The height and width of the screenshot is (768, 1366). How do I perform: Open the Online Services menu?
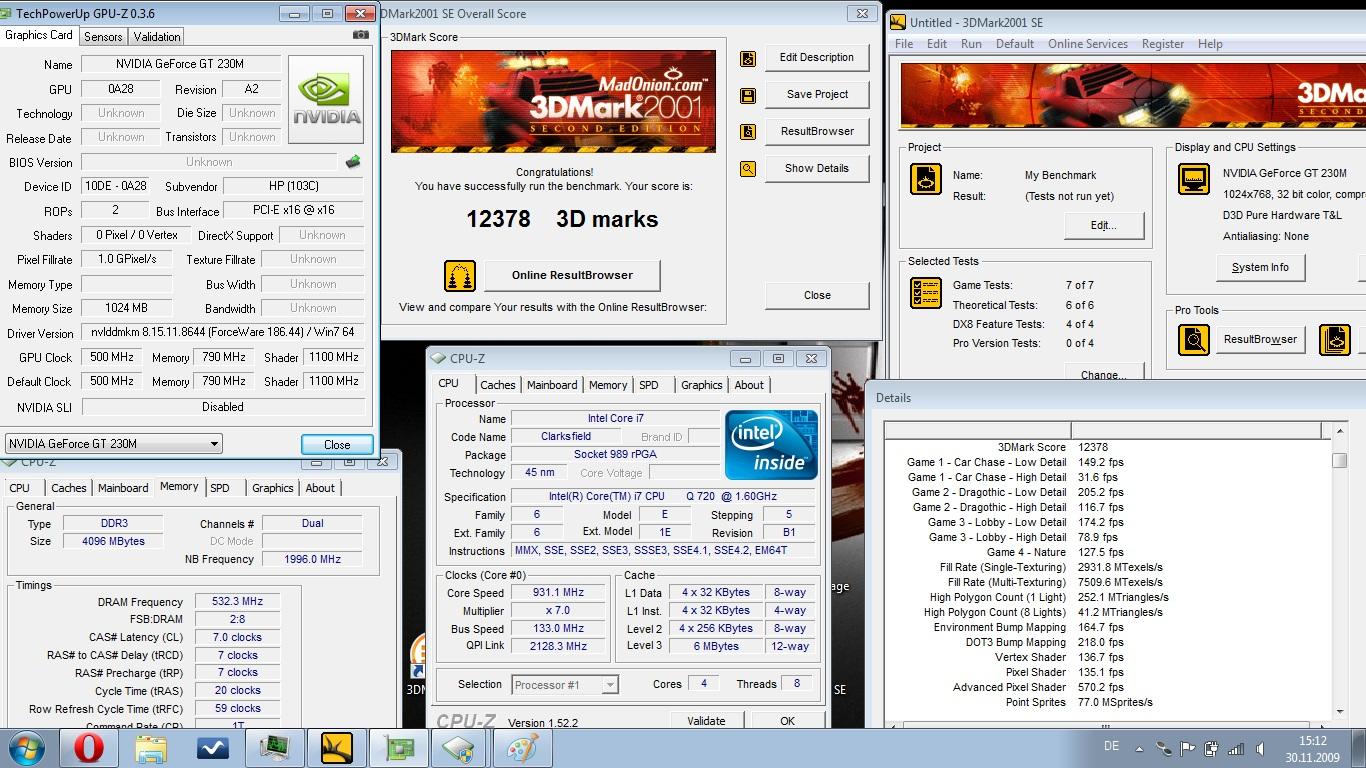[x=1087, y=44]
